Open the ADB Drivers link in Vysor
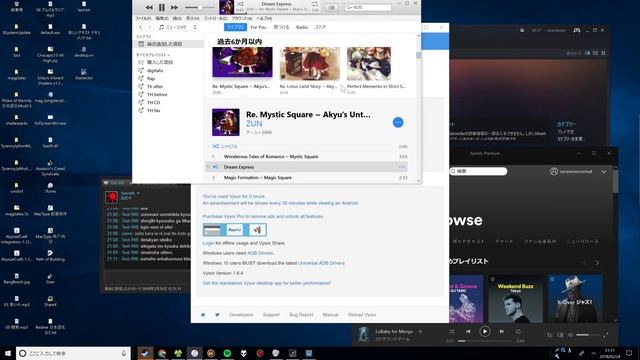Screen dimensions: 640x360 (x=260, y=253)
